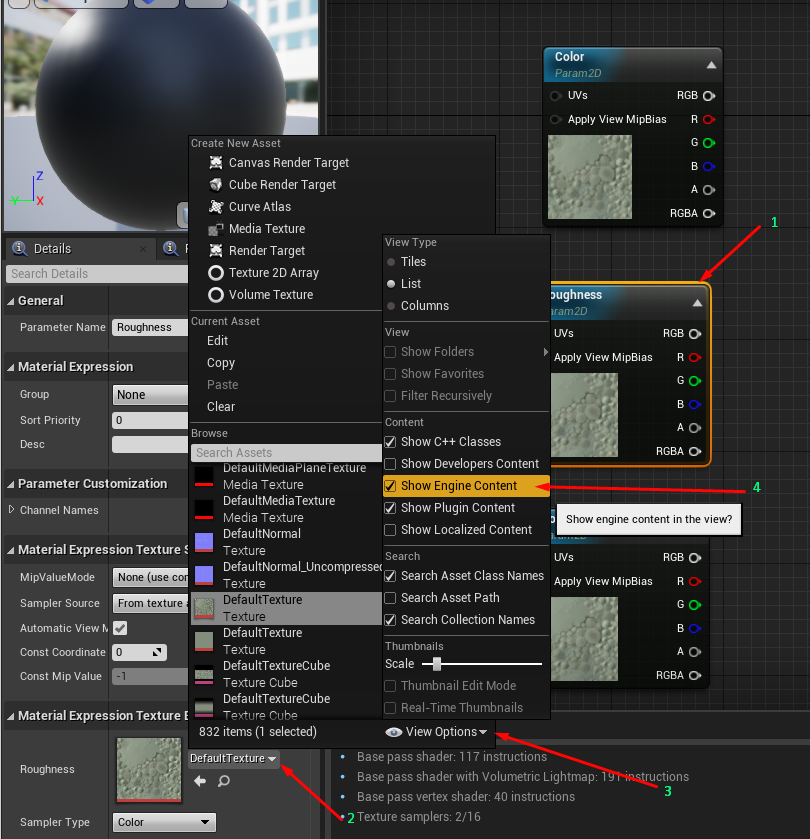The image size is (810, 839).
Task: Click the Details tab magnifier icon
Action: click(20, 248)
